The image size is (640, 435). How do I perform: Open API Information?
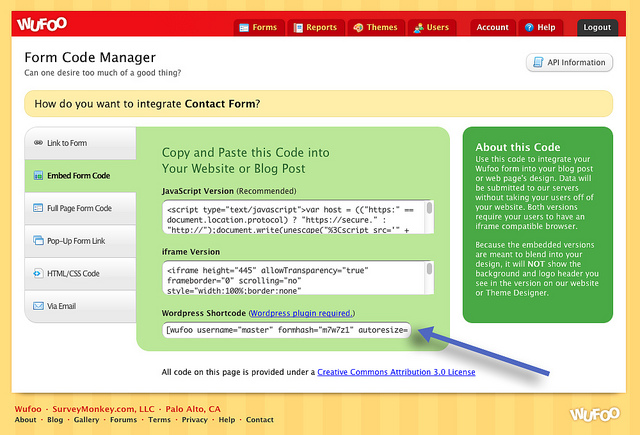coord(569,62)
